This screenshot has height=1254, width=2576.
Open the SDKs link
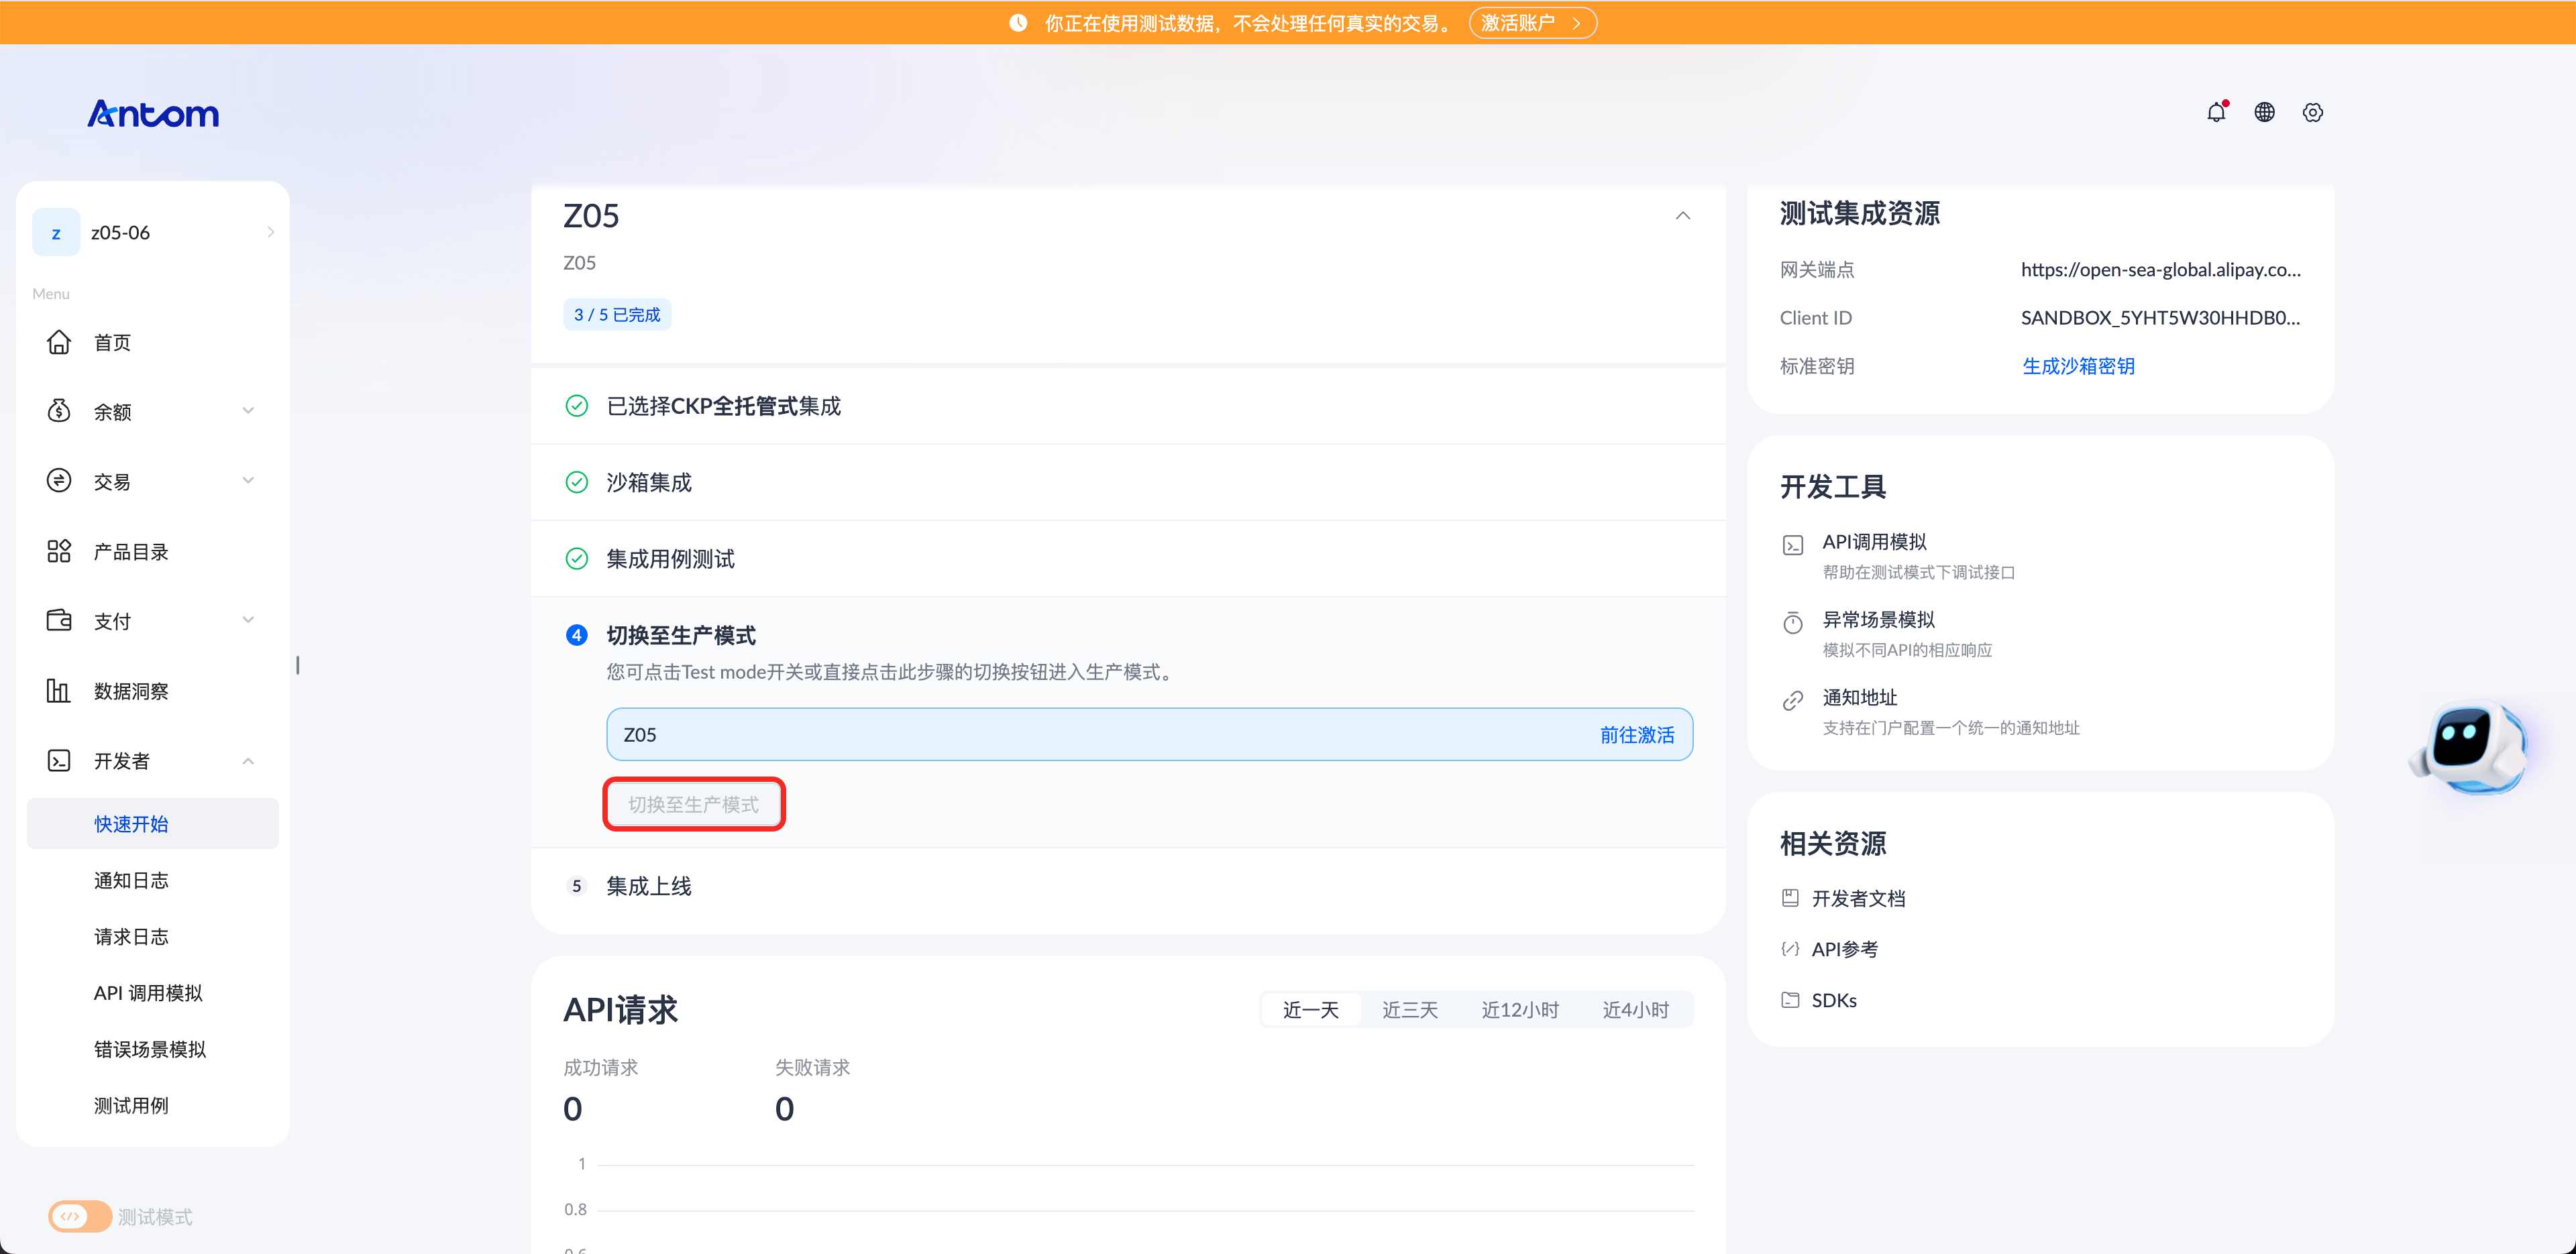coord(1834,1000)
